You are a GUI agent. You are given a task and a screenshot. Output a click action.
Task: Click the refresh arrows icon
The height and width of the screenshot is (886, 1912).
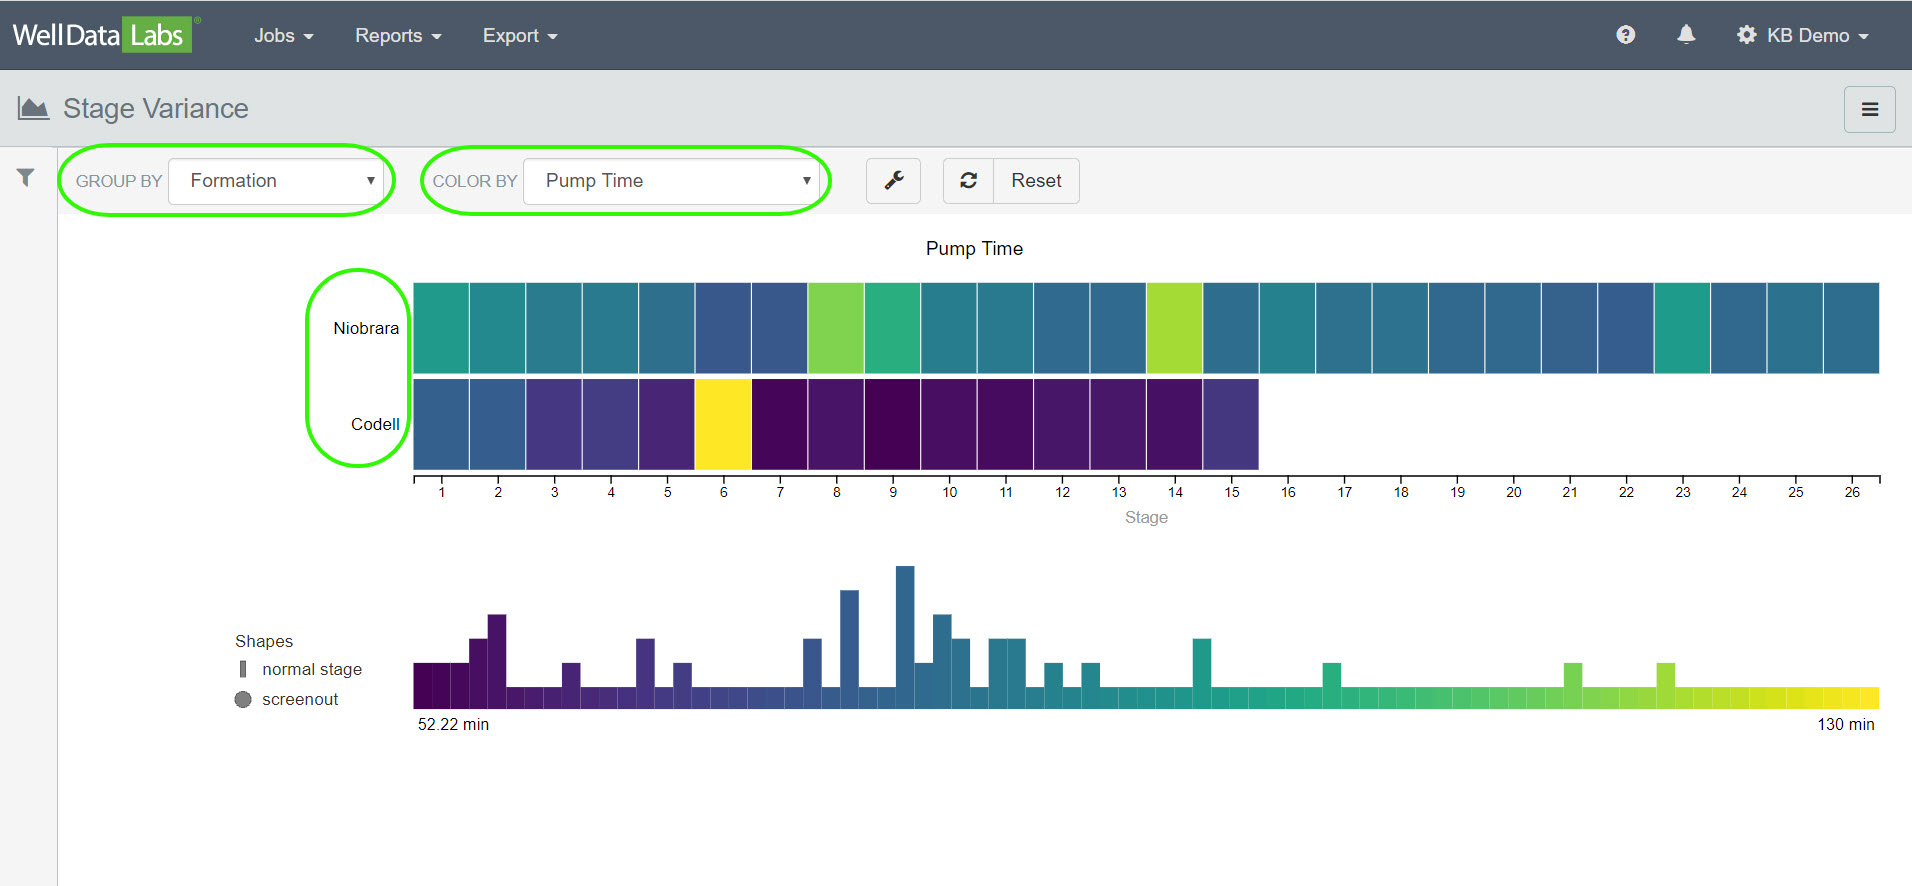pos(968,181)
